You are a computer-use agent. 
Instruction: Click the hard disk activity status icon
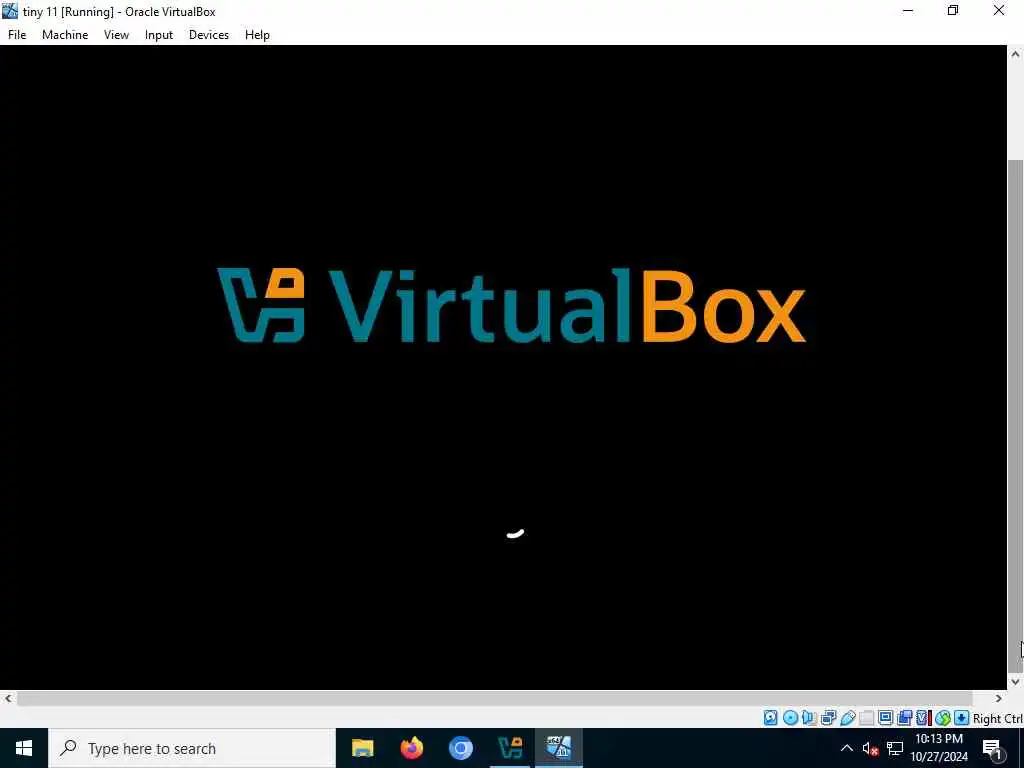point(771,718)
